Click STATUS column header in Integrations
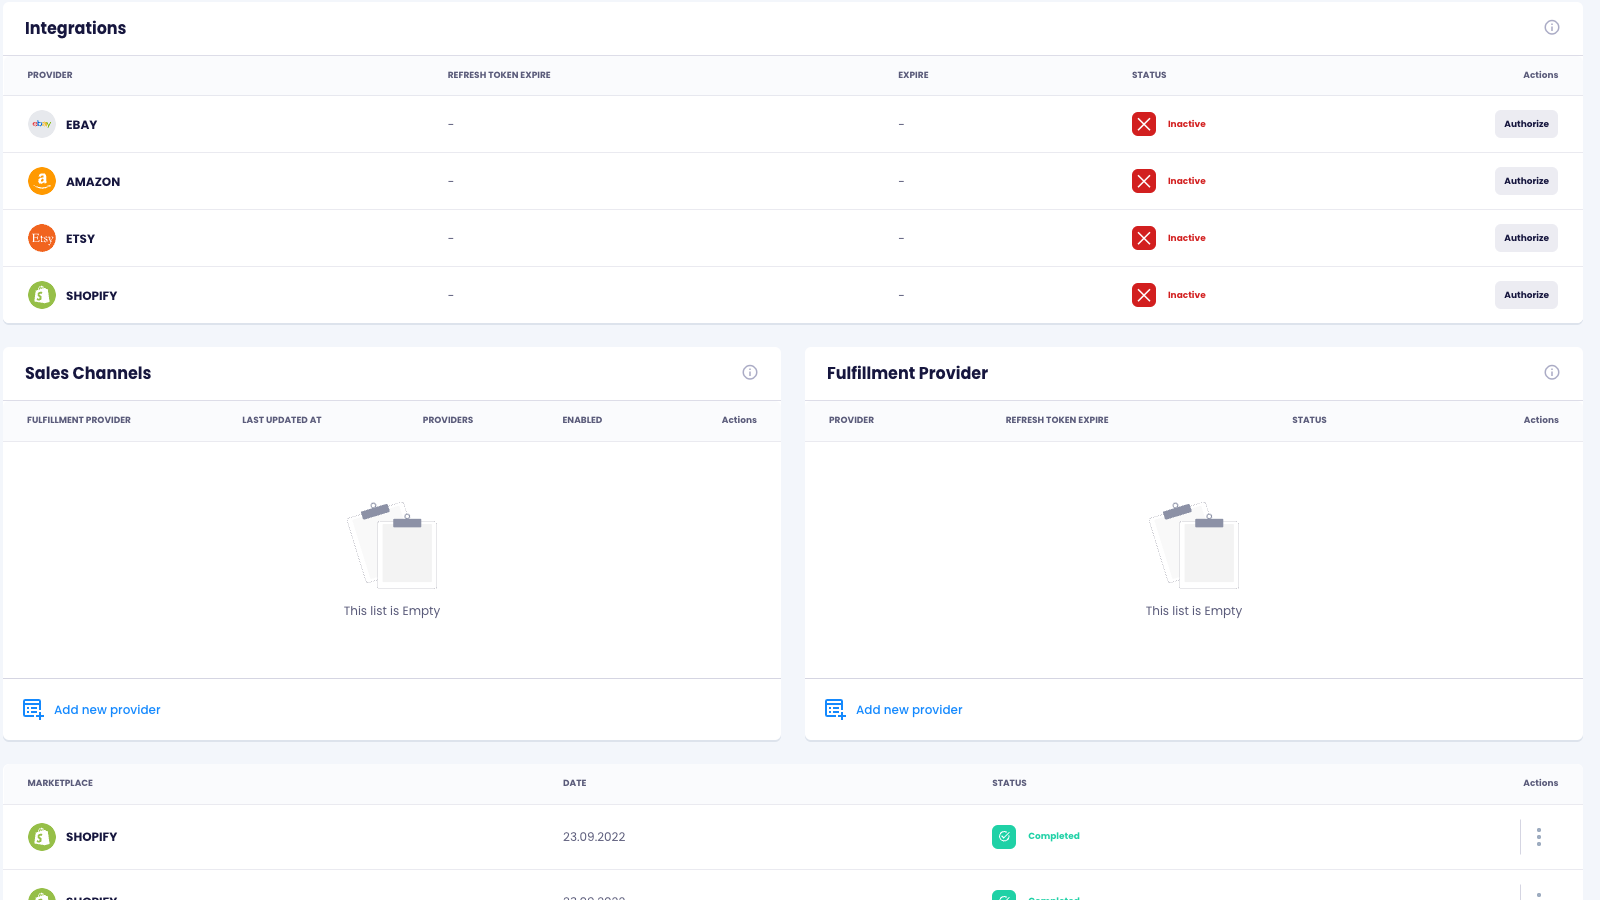 click(1149, 75)
